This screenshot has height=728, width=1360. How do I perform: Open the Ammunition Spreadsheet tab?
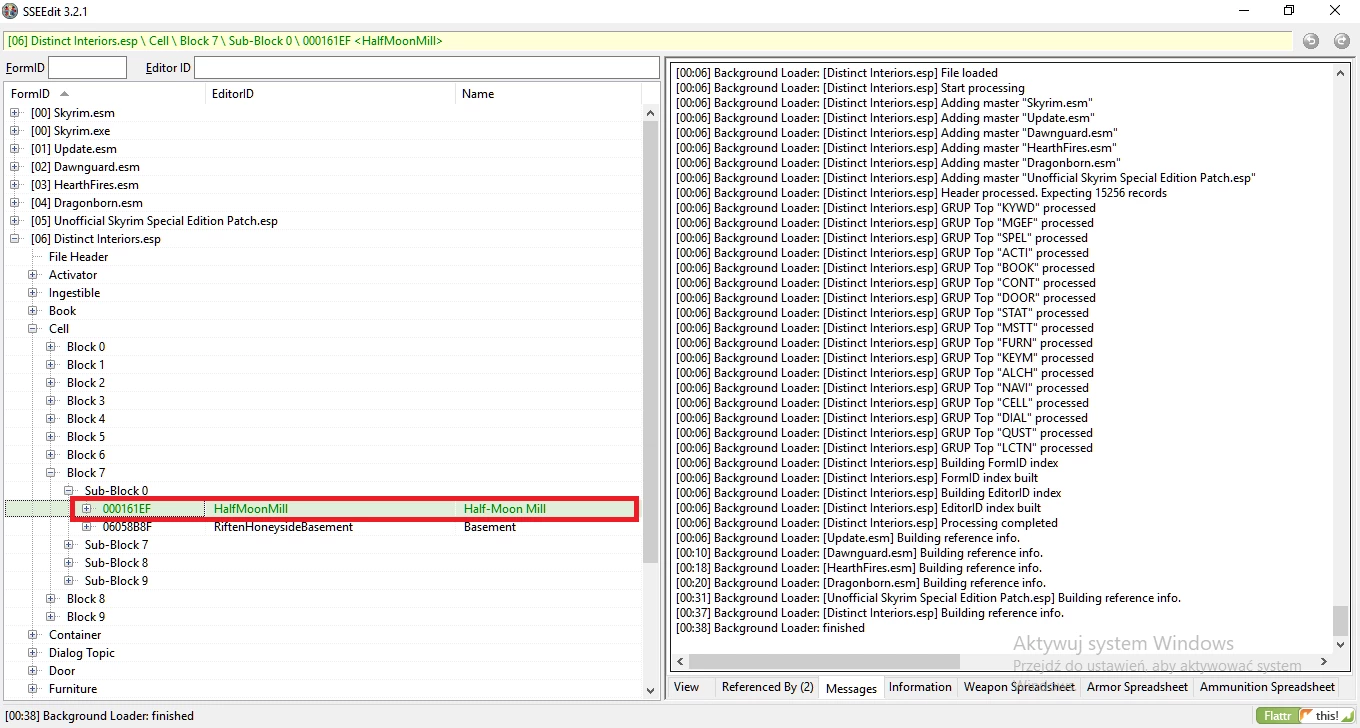(x=1267, y=687)
